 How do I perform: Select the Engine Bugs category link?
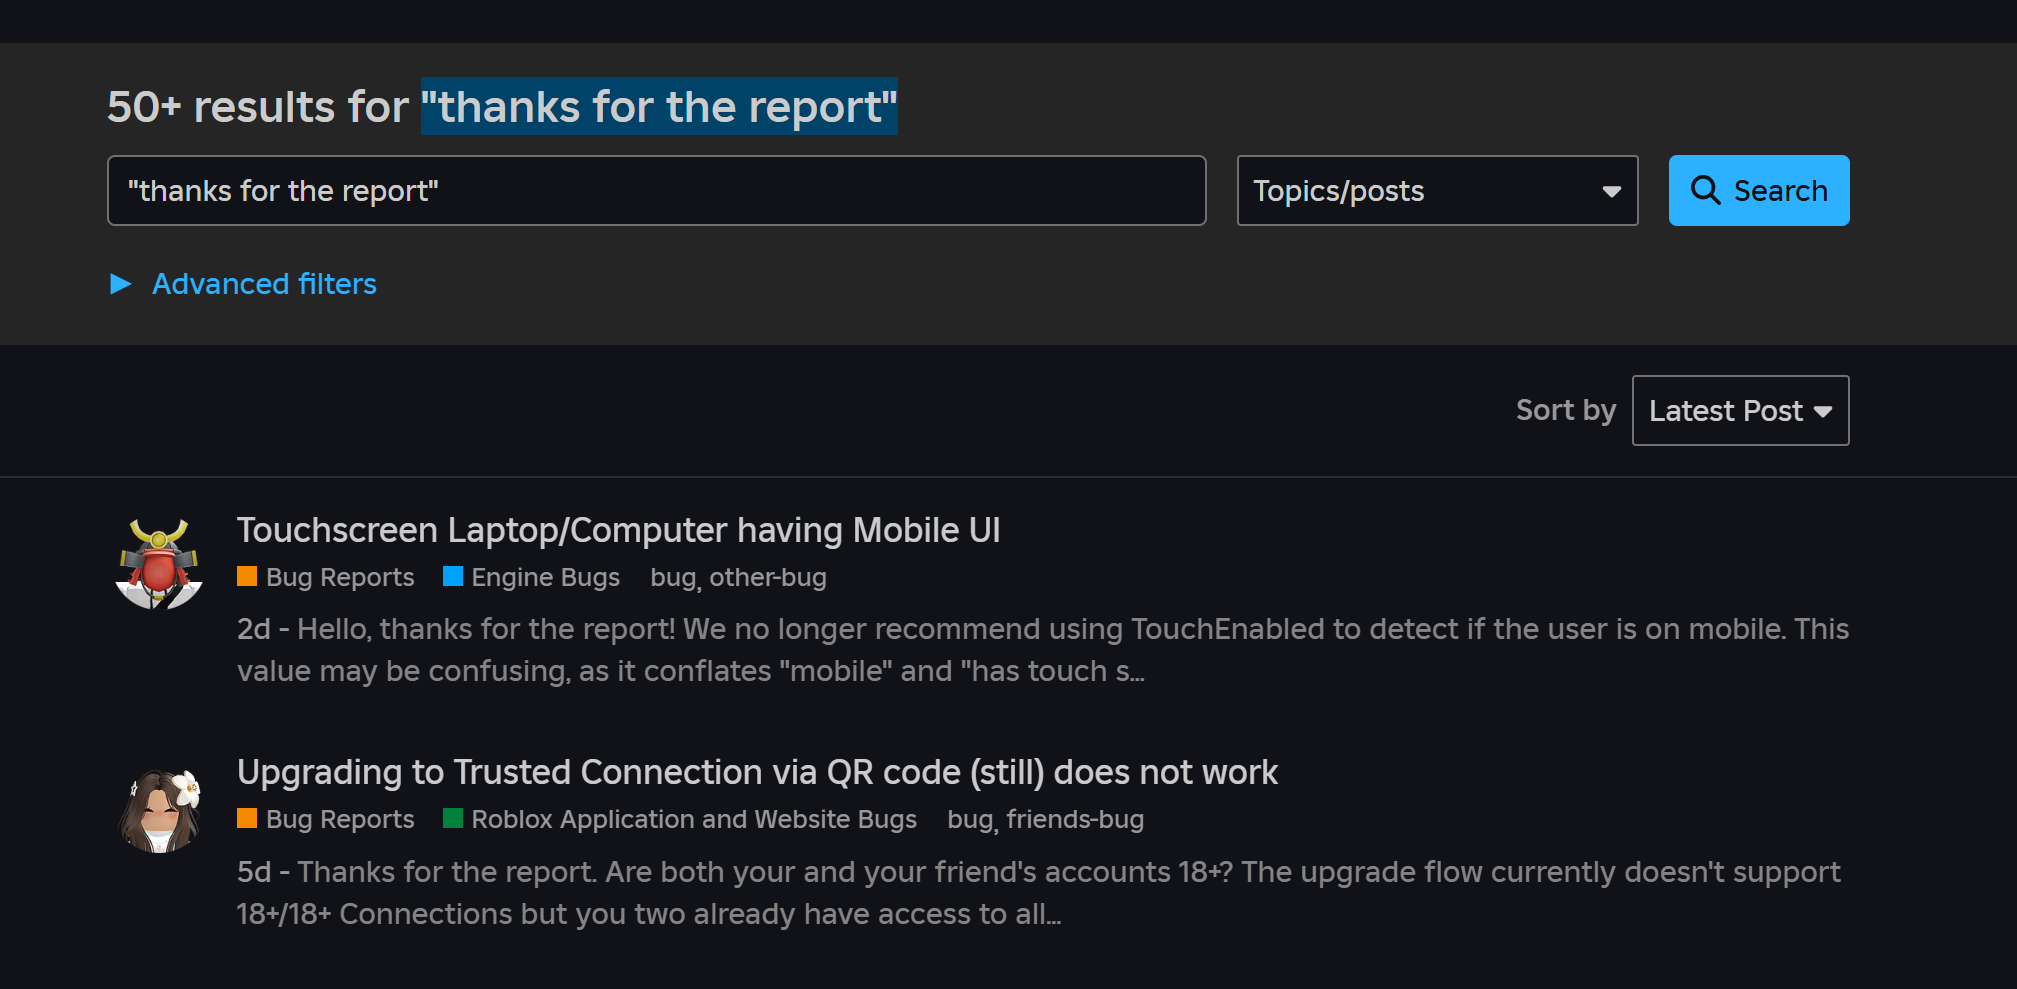coord(545,577)
